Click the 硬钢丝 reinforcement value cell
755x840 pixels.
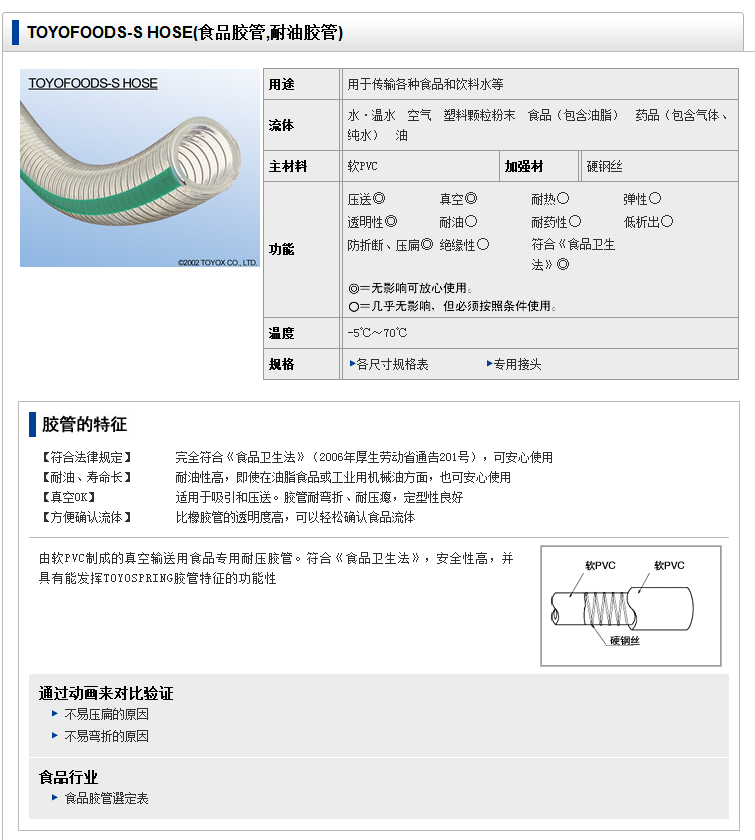point(659,167)
